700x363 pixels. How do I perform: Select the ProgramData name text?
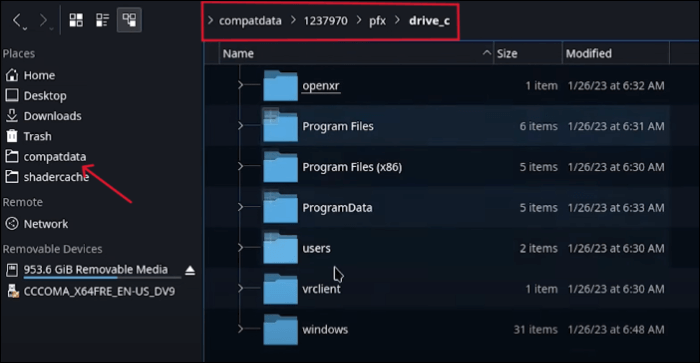pyautogui.click(x=337, y=208)
